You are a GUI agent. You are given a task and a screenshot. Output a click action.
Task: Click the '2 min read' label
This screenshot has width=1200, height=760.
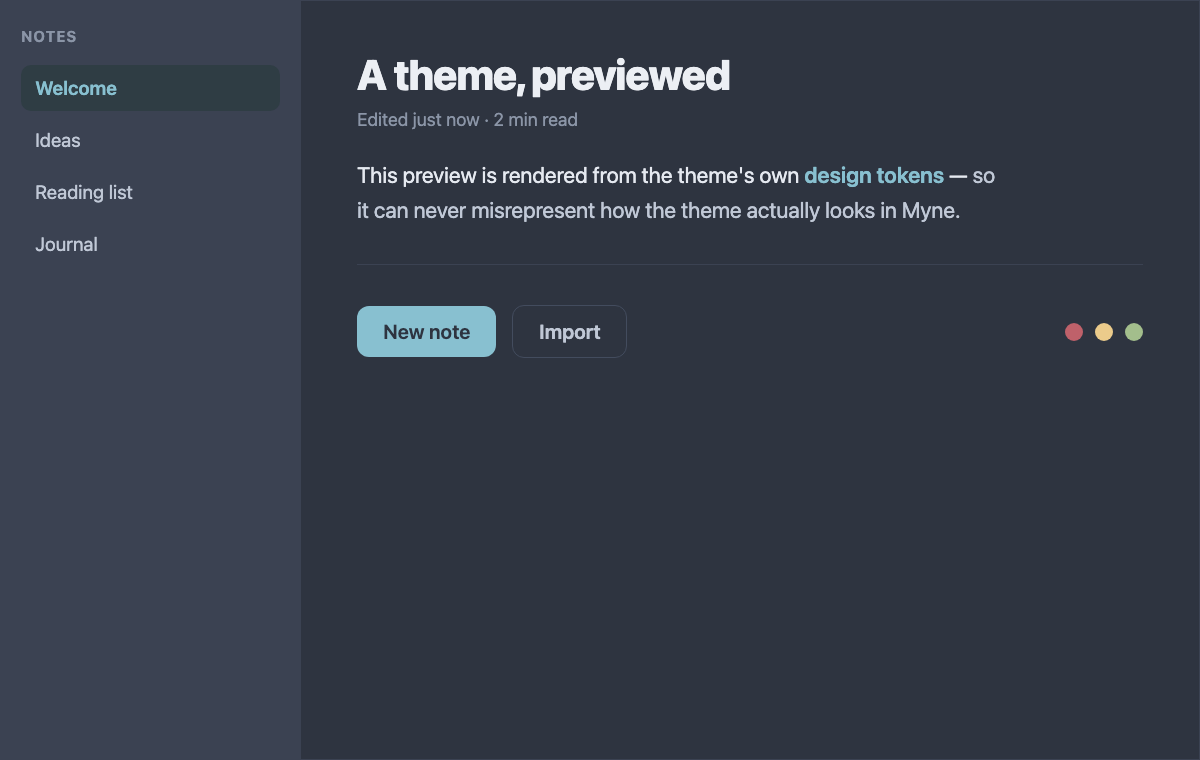[536, 120]
